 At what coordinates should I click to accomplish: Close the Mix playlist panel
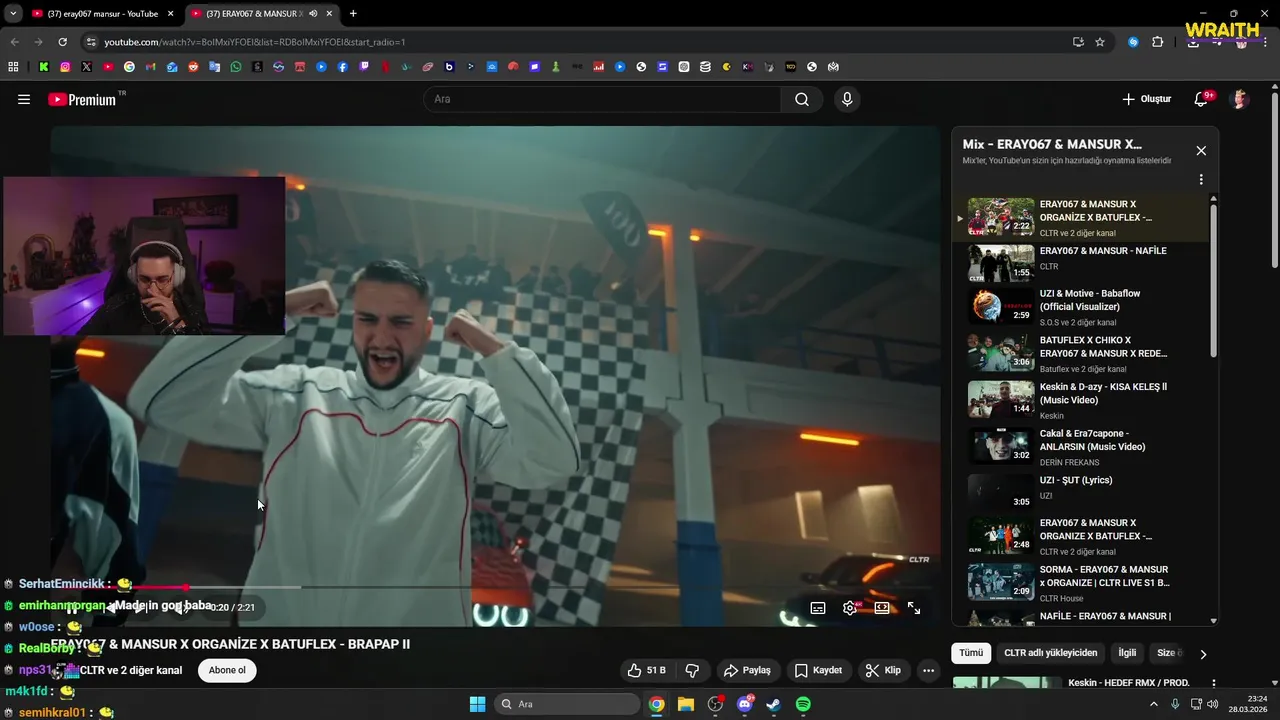pyautogui.click(x=1201, y=151)
